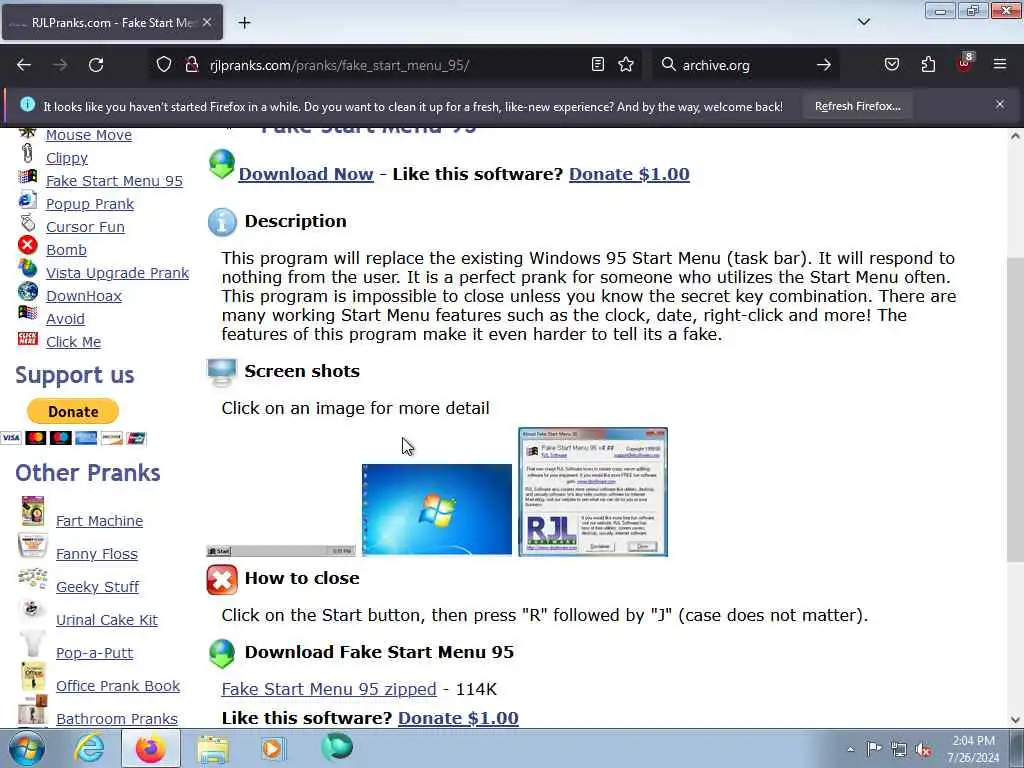This screenshot has height=768, width=1024.
Task: Click the site lock icon in the address bar
Action: point(191,65)
